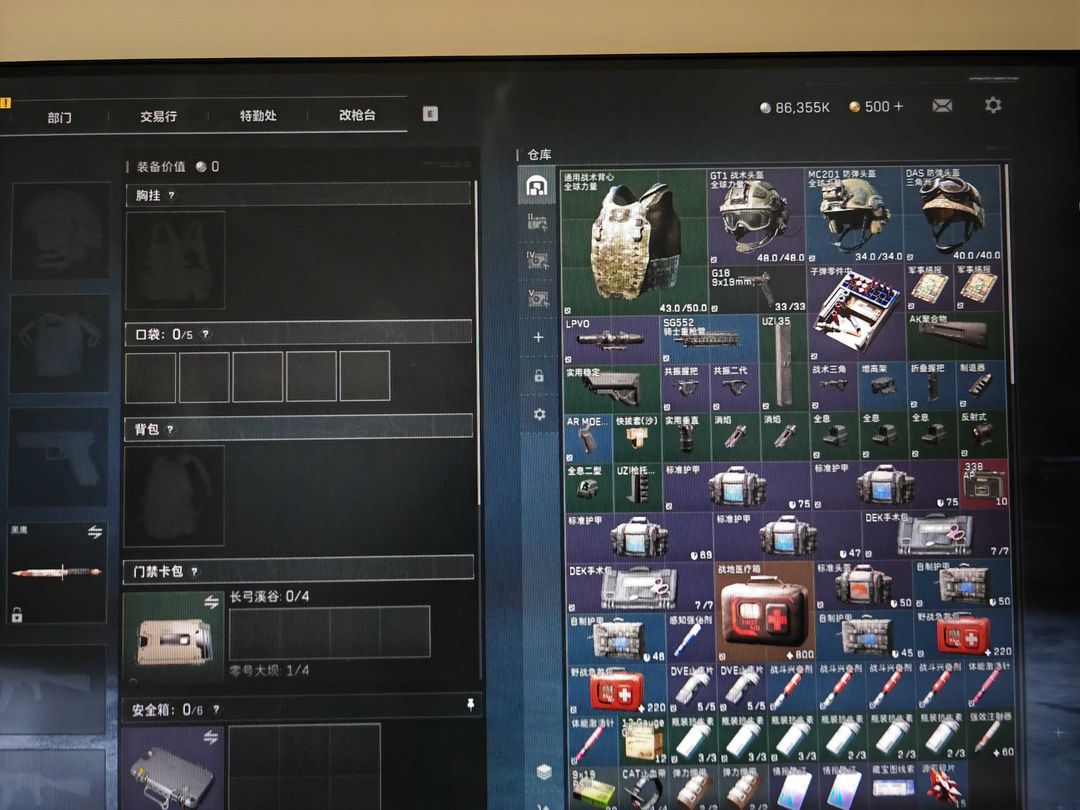This screenshot has height=810, width=1080.
Task: Click the 500 + currency top-up button
Action: [876, 107]
